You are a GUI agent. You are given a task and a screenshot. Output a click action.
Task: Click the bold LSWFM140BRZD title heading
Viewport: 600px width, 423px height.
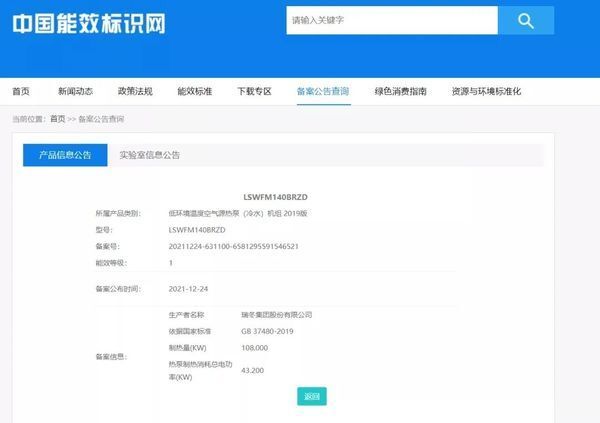pyautogui.click(x=277, y=195)
